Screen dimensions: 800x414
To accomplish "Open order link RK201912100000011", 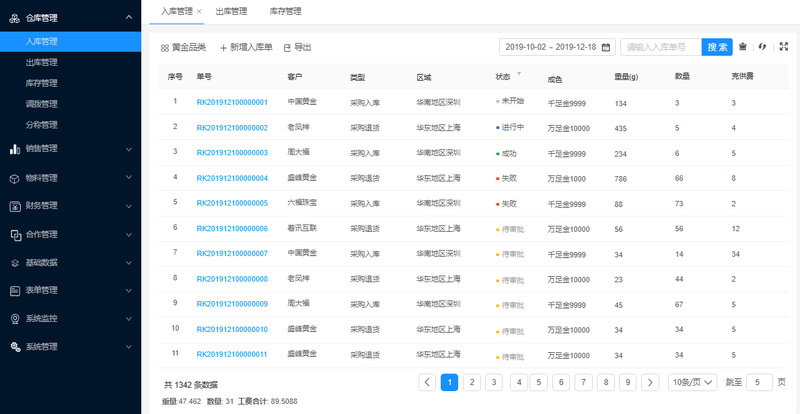I will point(232,354).
